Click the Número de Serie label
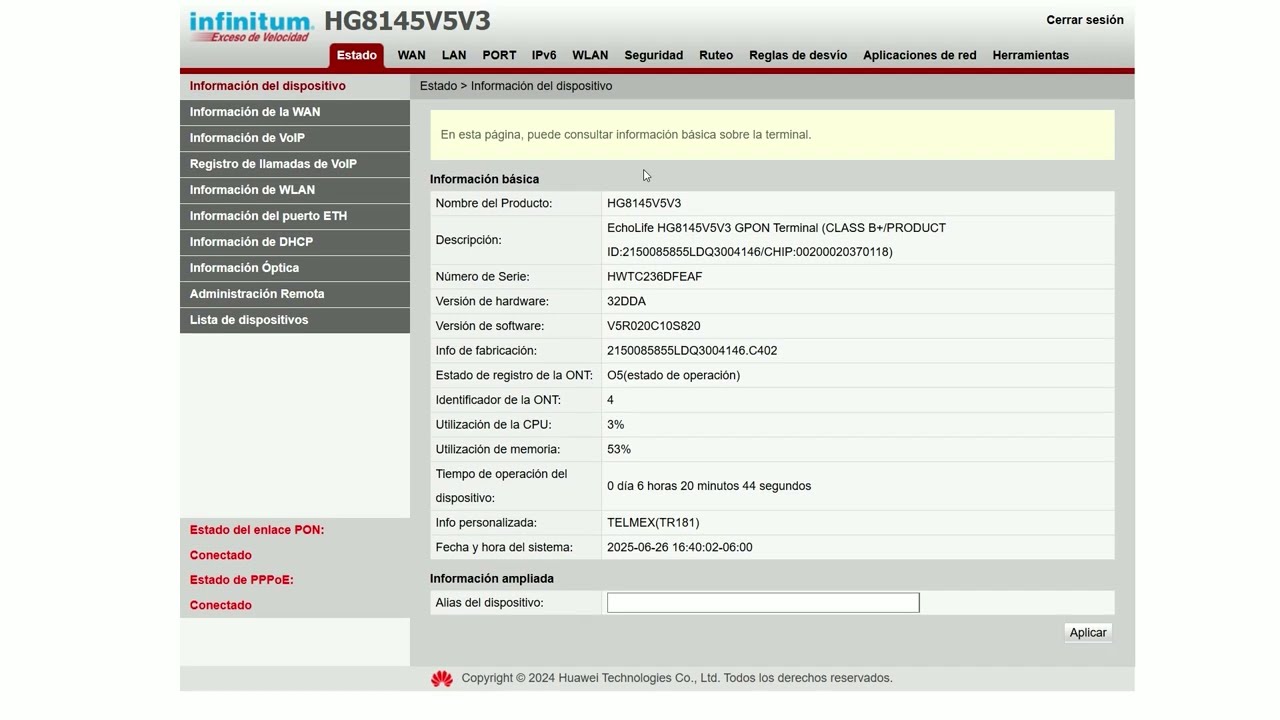Viewport: 1280px width, 720px height. 483,277
